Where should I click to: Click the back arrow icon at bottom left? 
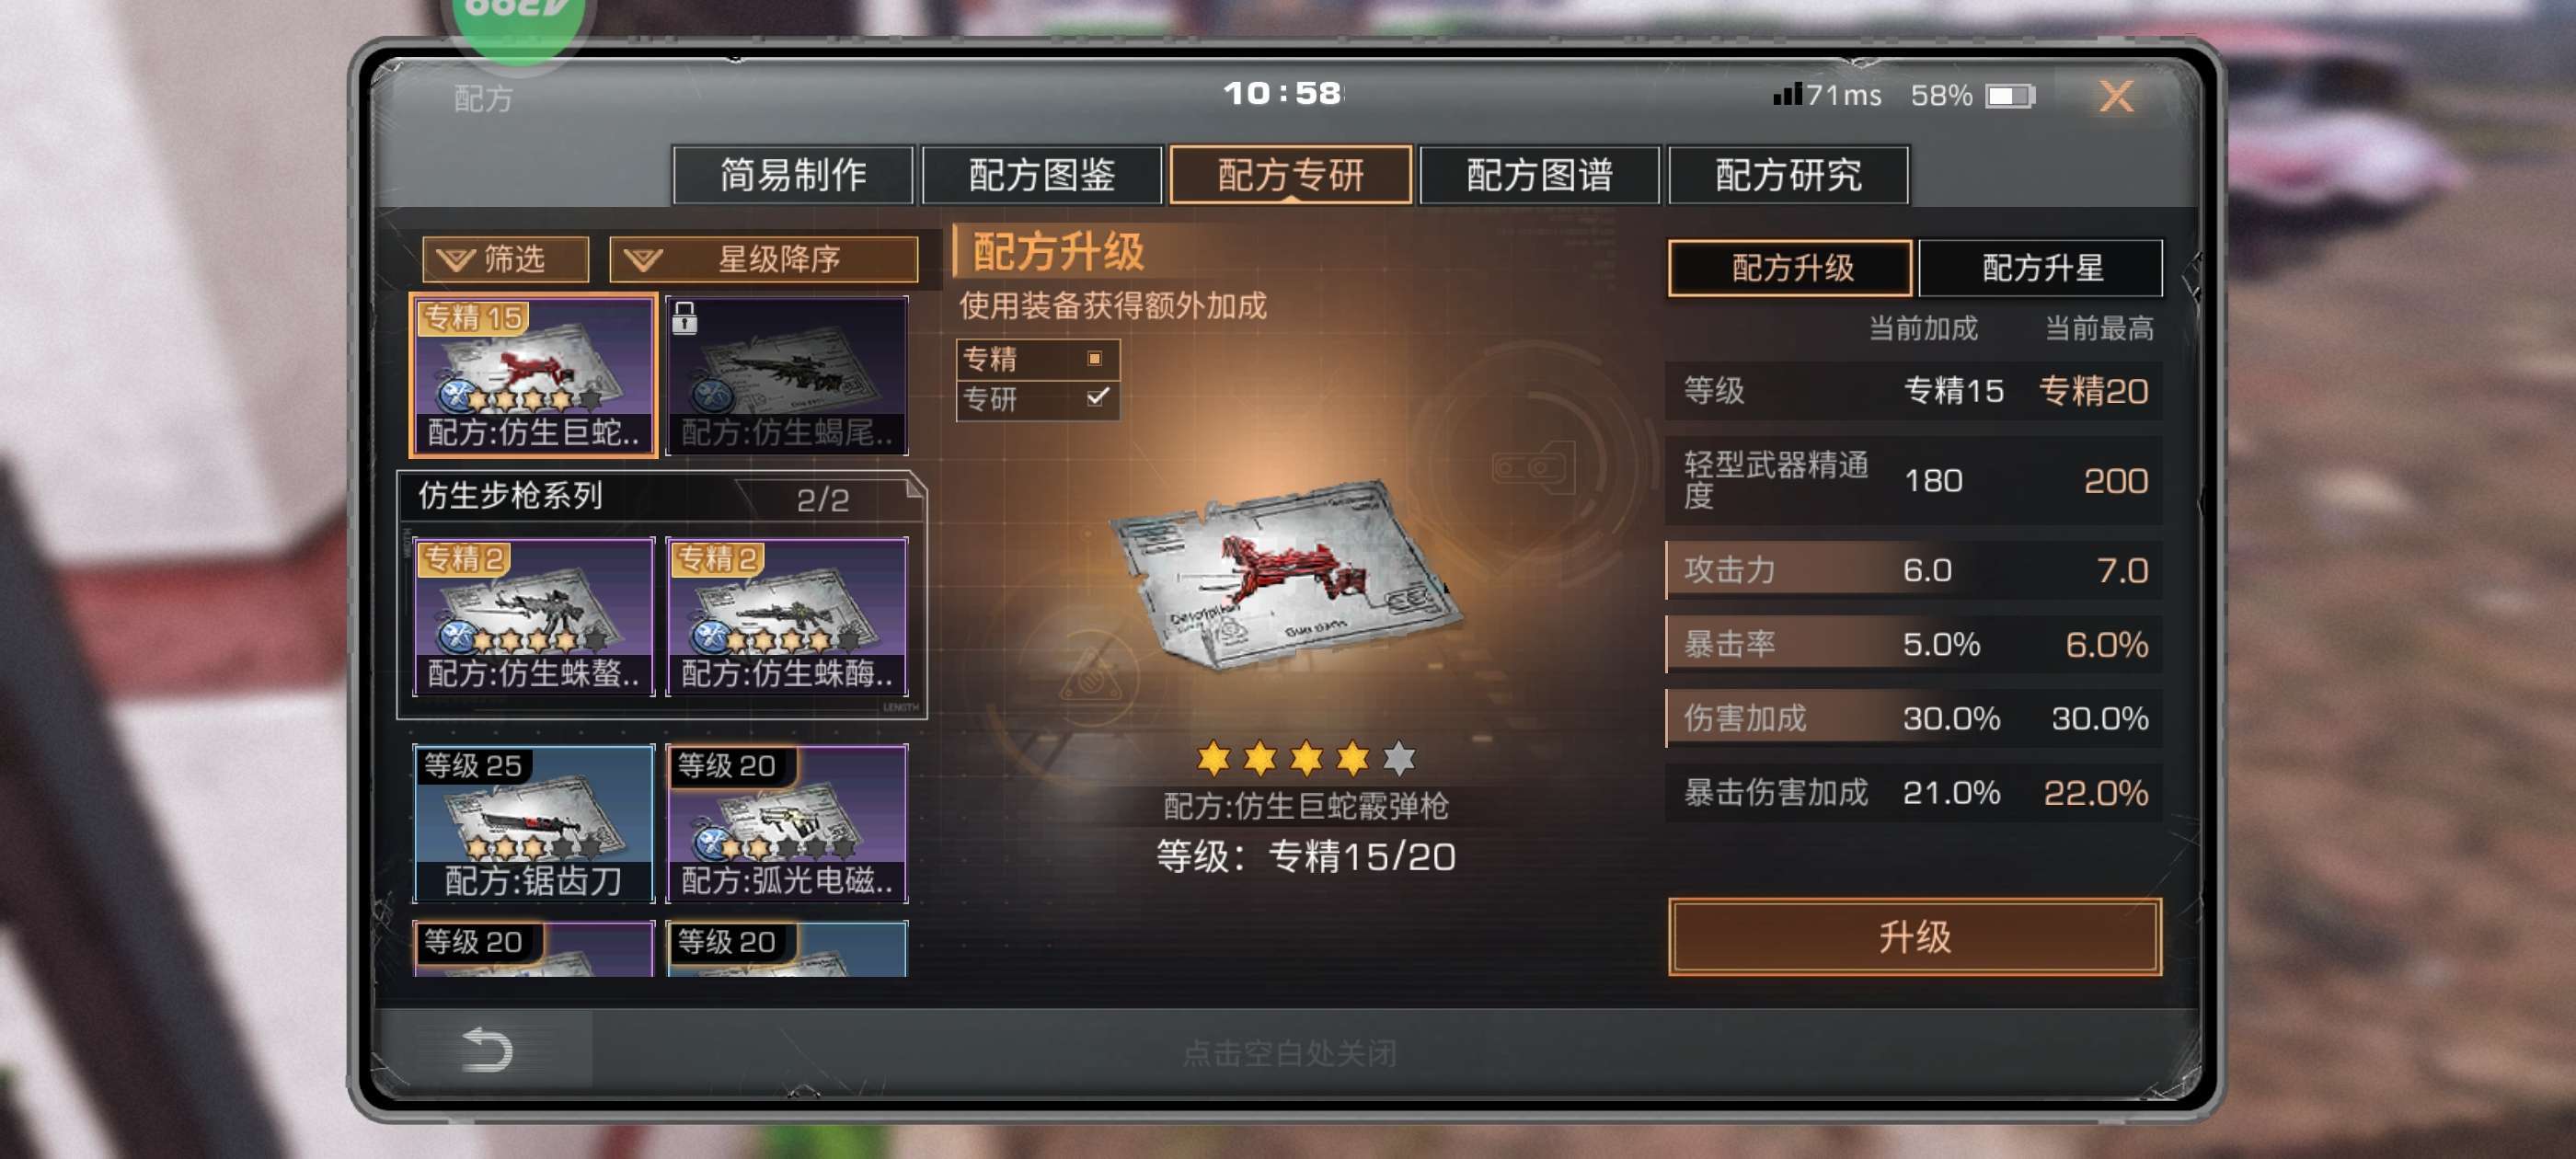point(488,1049)
